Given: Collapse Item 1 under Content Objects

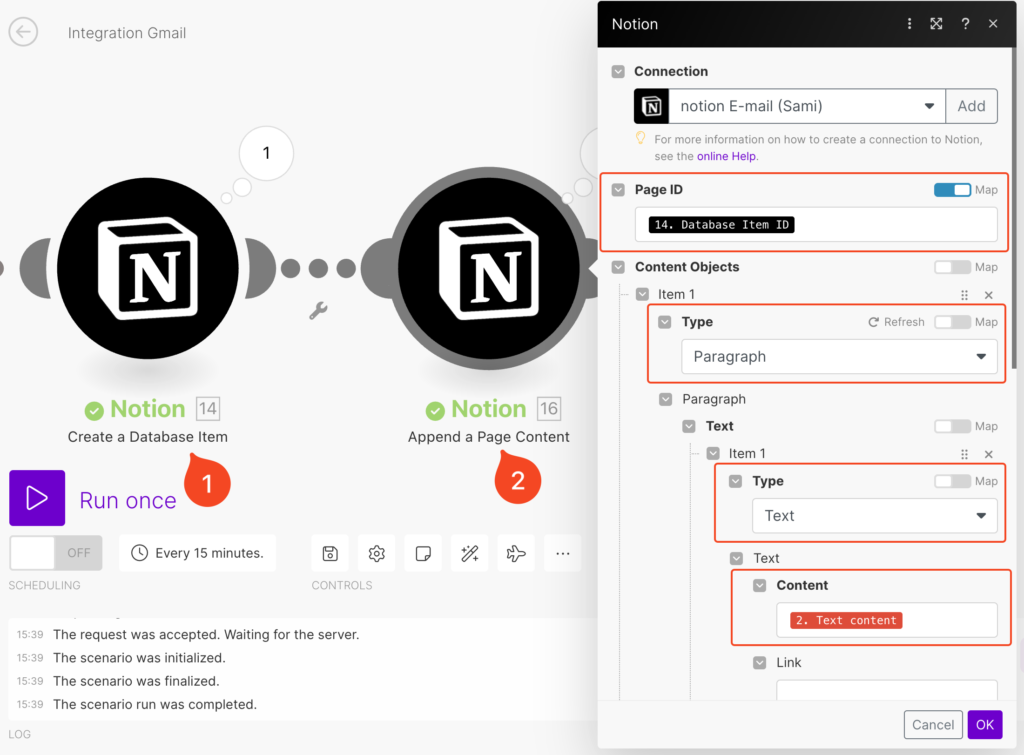Looking at the screenshot, I should pos(643,295).
